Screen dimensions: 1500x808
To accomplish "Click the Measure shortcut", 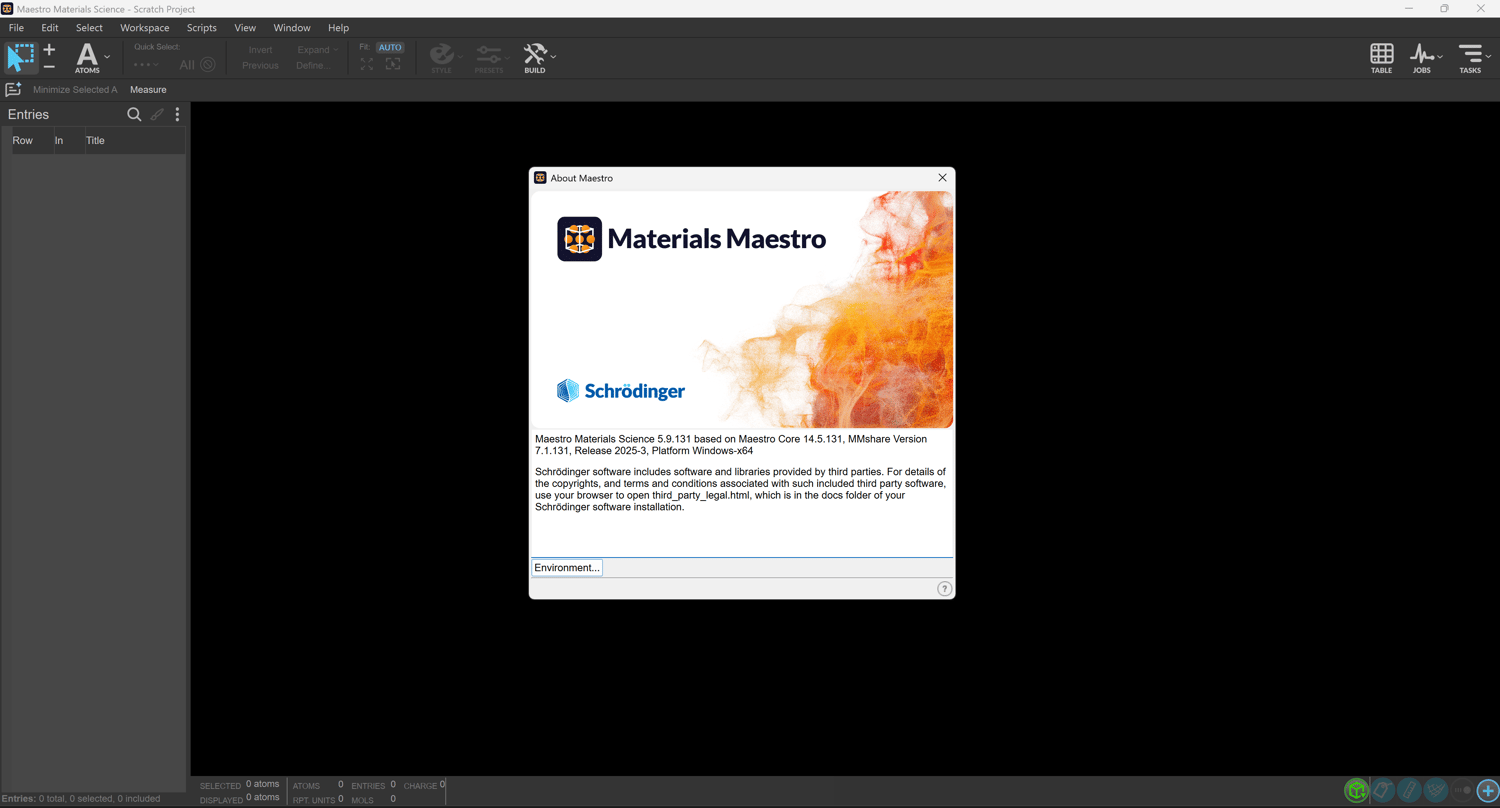I will [x=148, y=90].
